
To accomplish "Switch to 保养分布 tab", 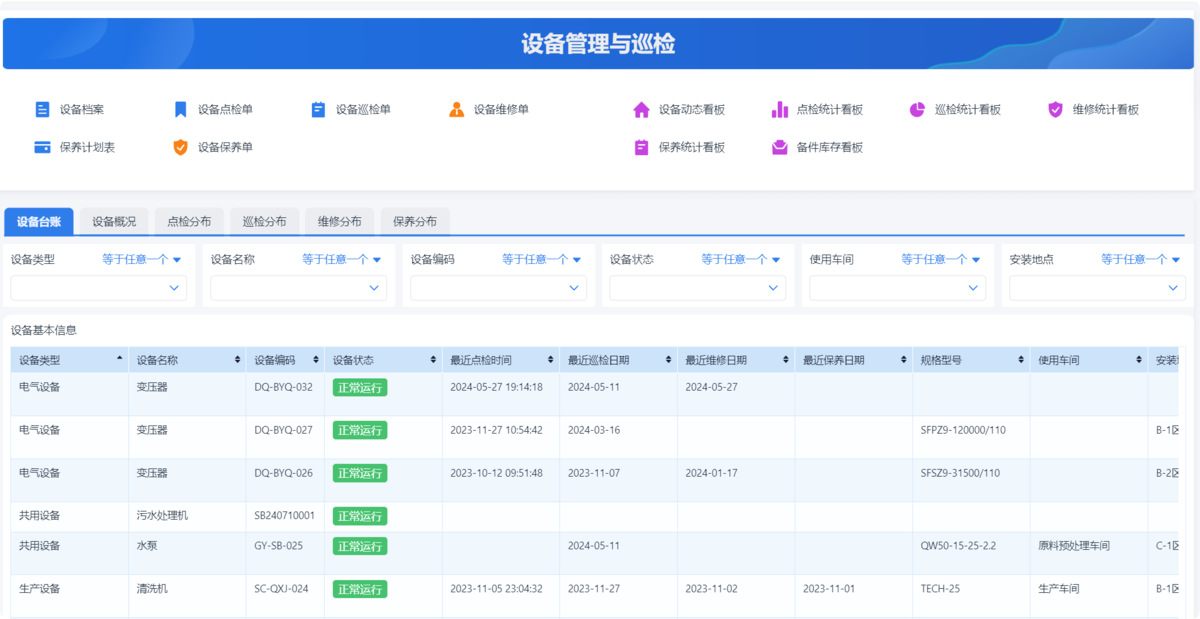I will pos(414,222).
